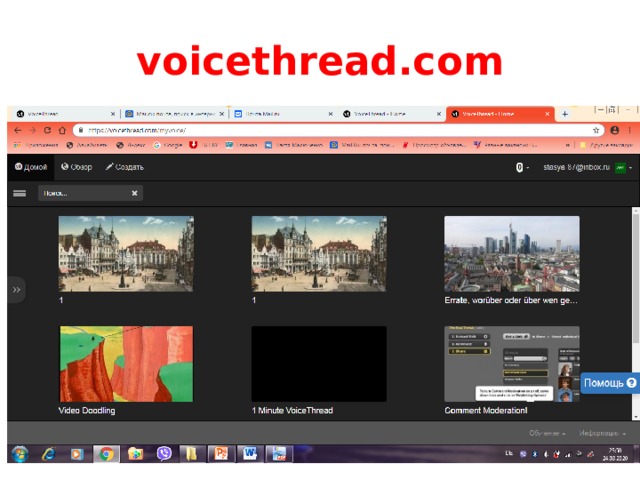Open the Video Doodling thumbnail

point(126,364)
